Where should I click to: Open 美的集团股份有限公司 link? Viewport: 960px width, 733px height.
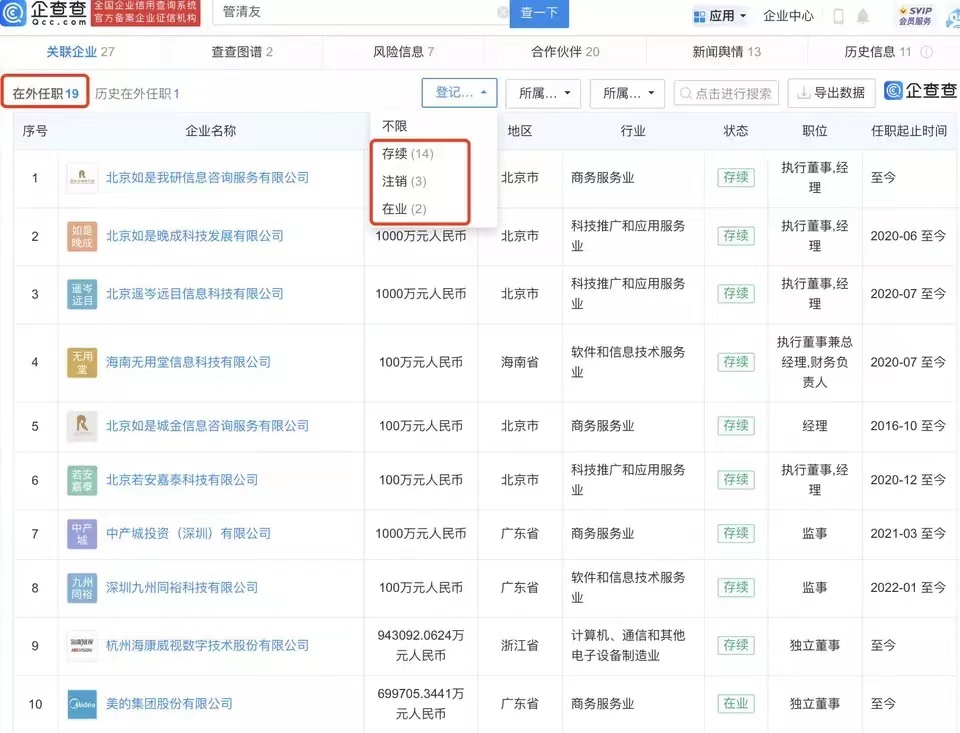pos(169,704)
